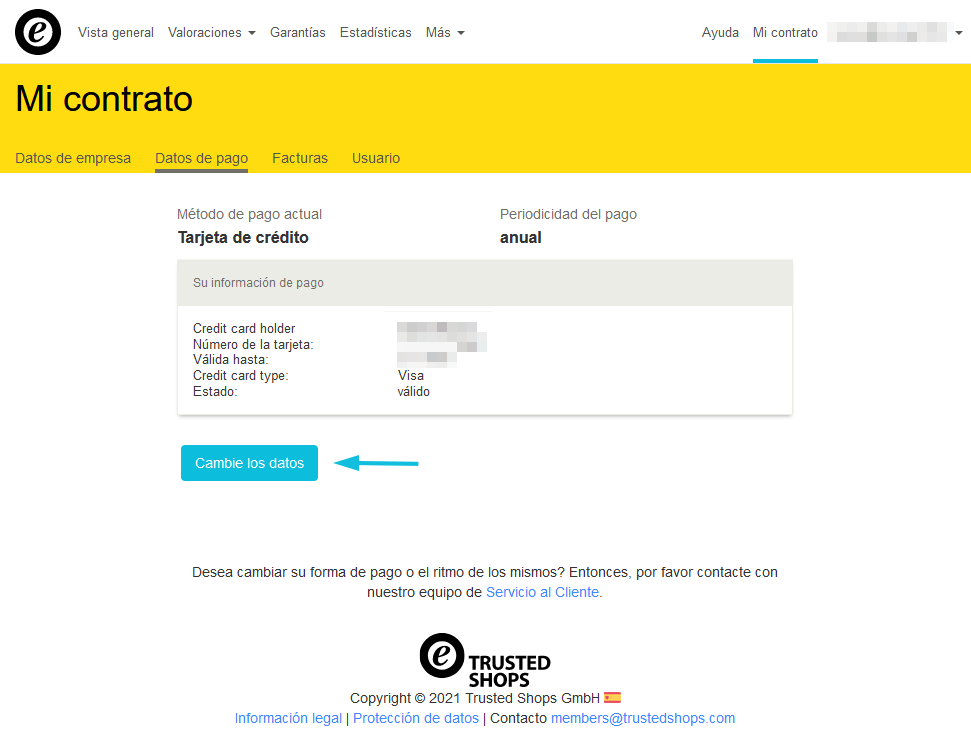Click the 'Visa' credit card type value
Image resolution: width=971 pixels, height=747 pixels.
coord(411,375)
